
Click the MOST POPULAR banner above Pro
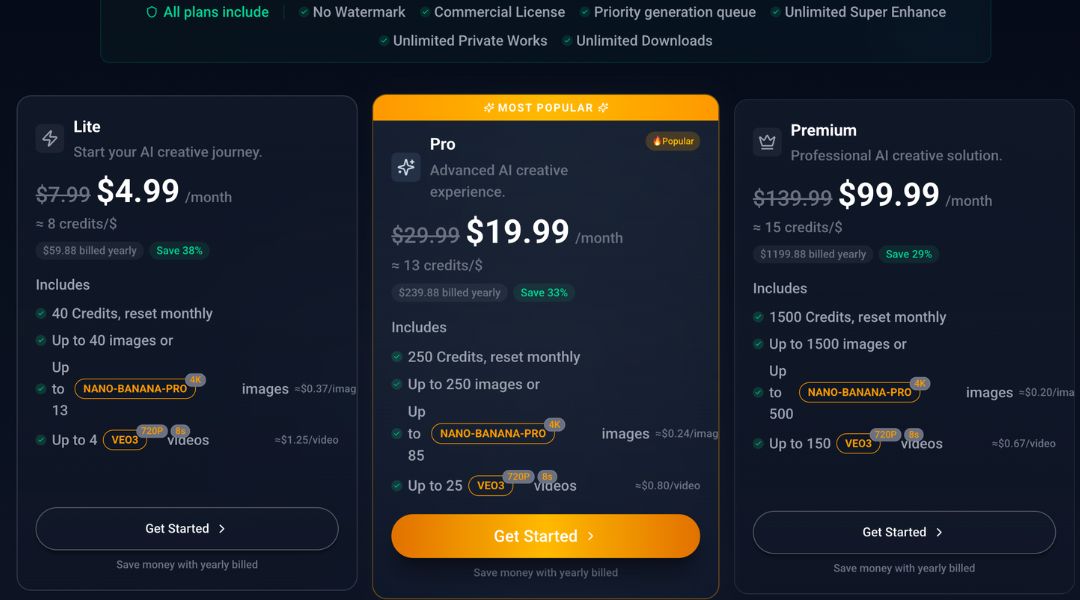pyautogui.click(x=545, y=108)
